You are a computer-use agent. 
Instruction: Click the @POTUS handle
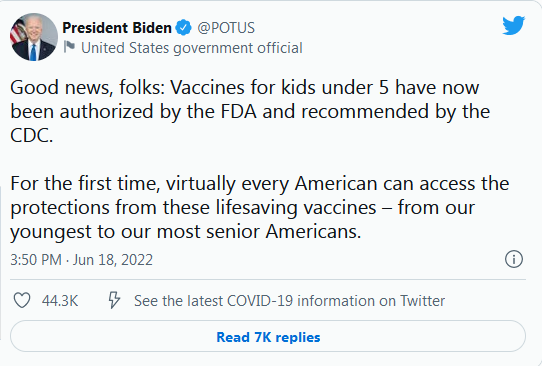click(x=226, y=28)
